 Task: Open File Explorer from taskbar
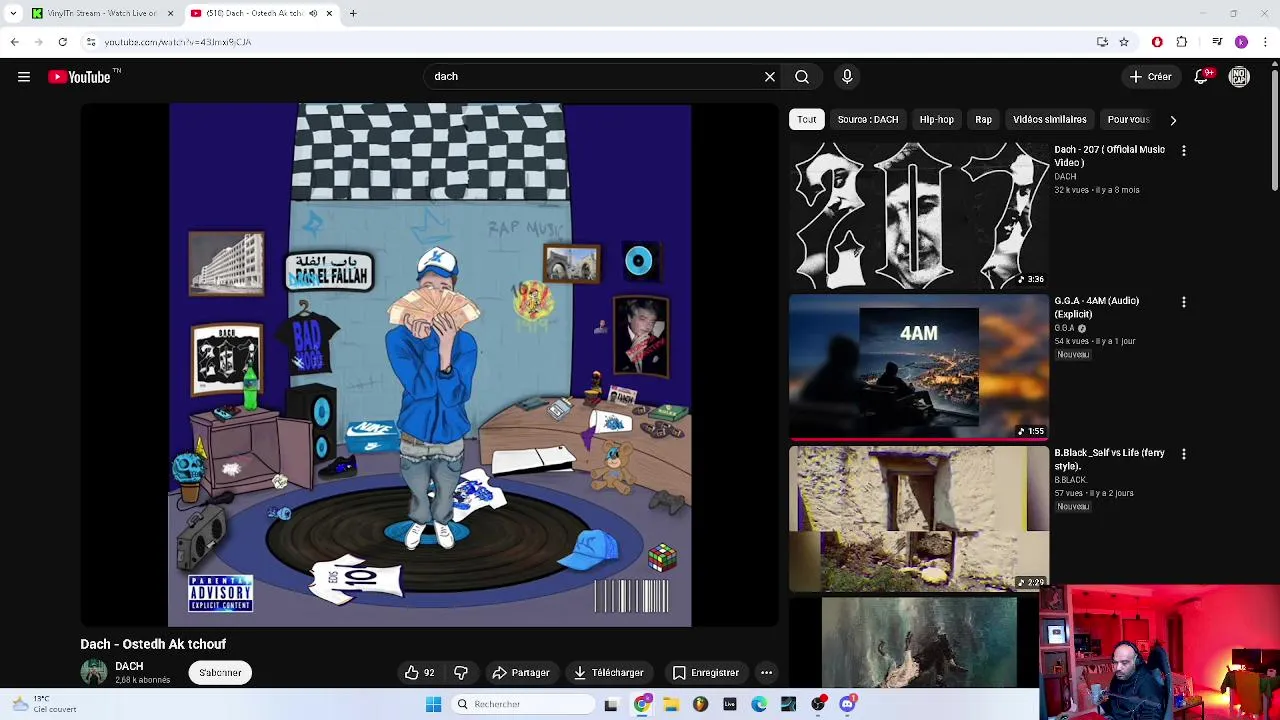671,705
